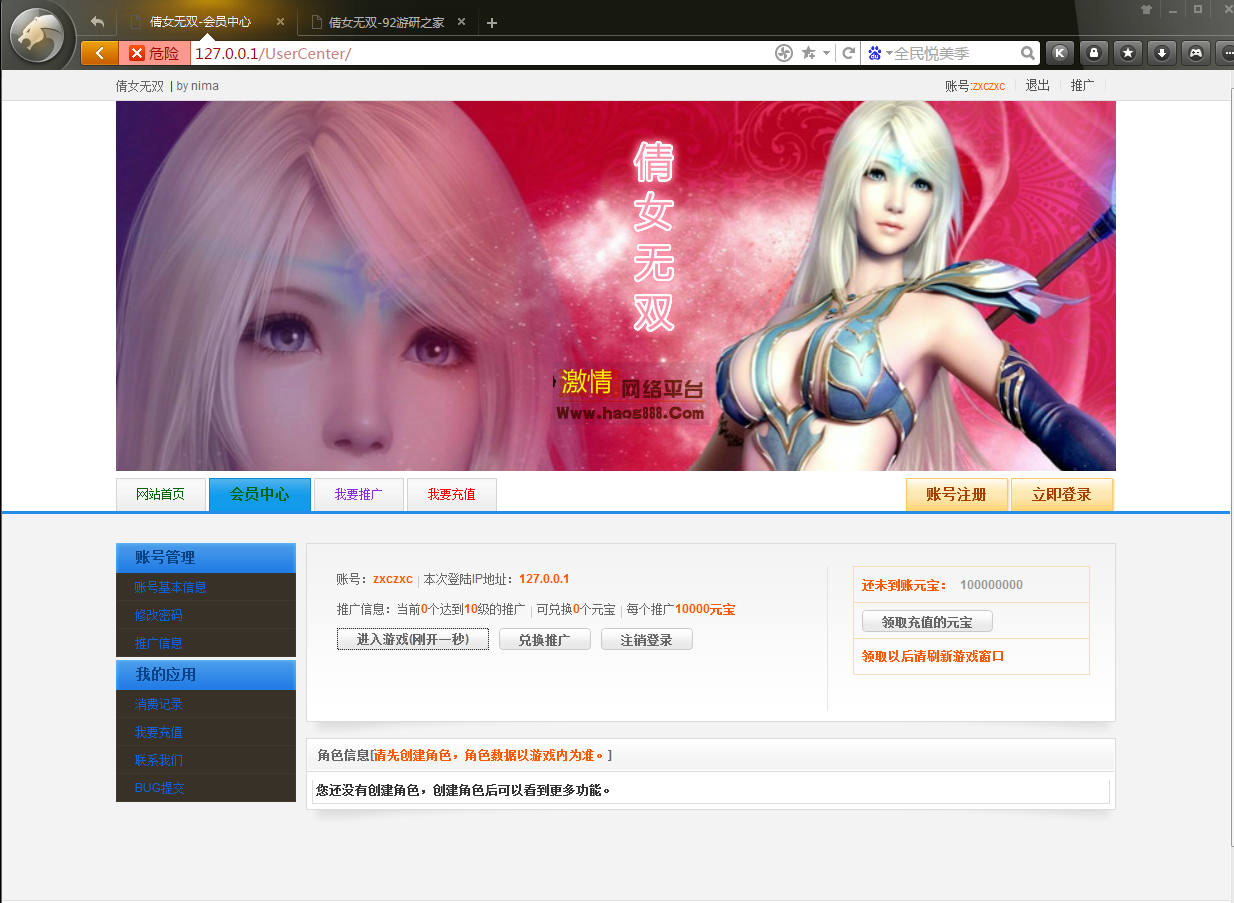
Task: Click the game controller toolbar button
Action: tap(1195, 53)
